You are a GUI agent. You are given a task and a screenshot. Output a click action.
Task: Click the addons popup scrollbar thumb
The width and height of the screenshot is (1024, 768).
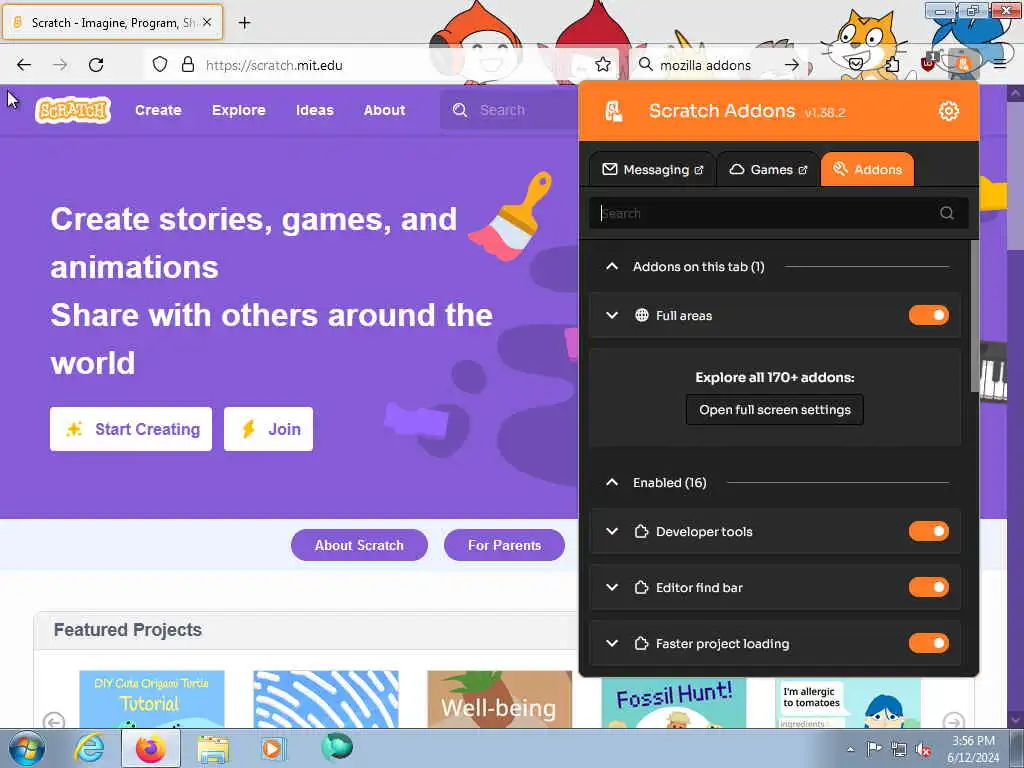point(974,315)
